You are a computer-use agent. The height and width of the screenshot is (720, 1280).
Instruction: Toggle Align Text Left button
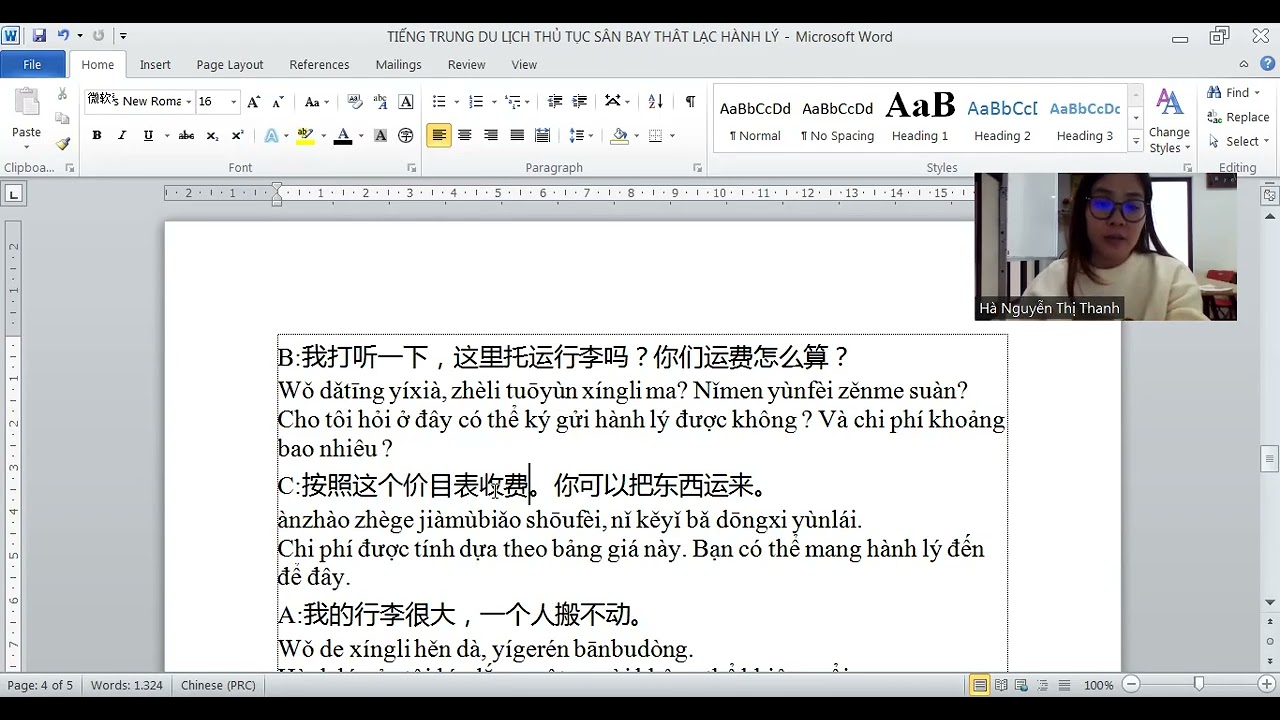tap(439, 135)
